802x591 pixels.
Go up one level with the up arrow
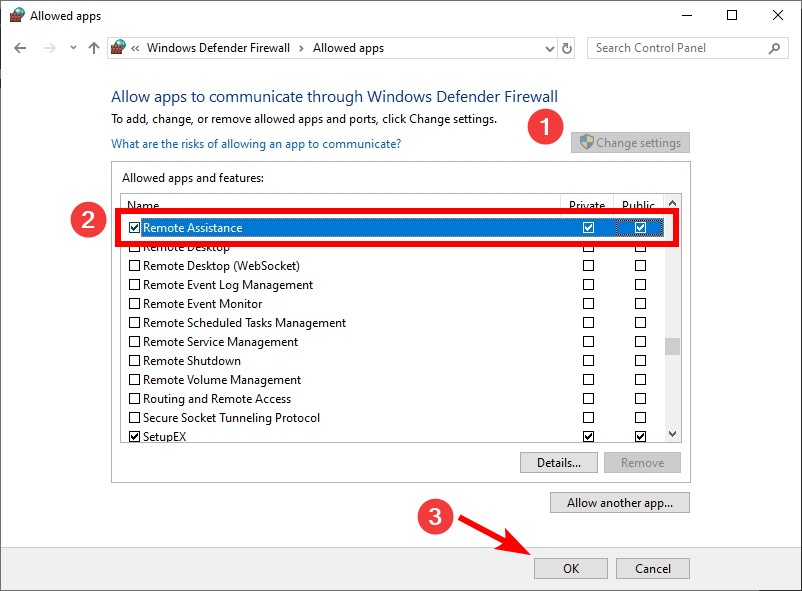(94, 48)
